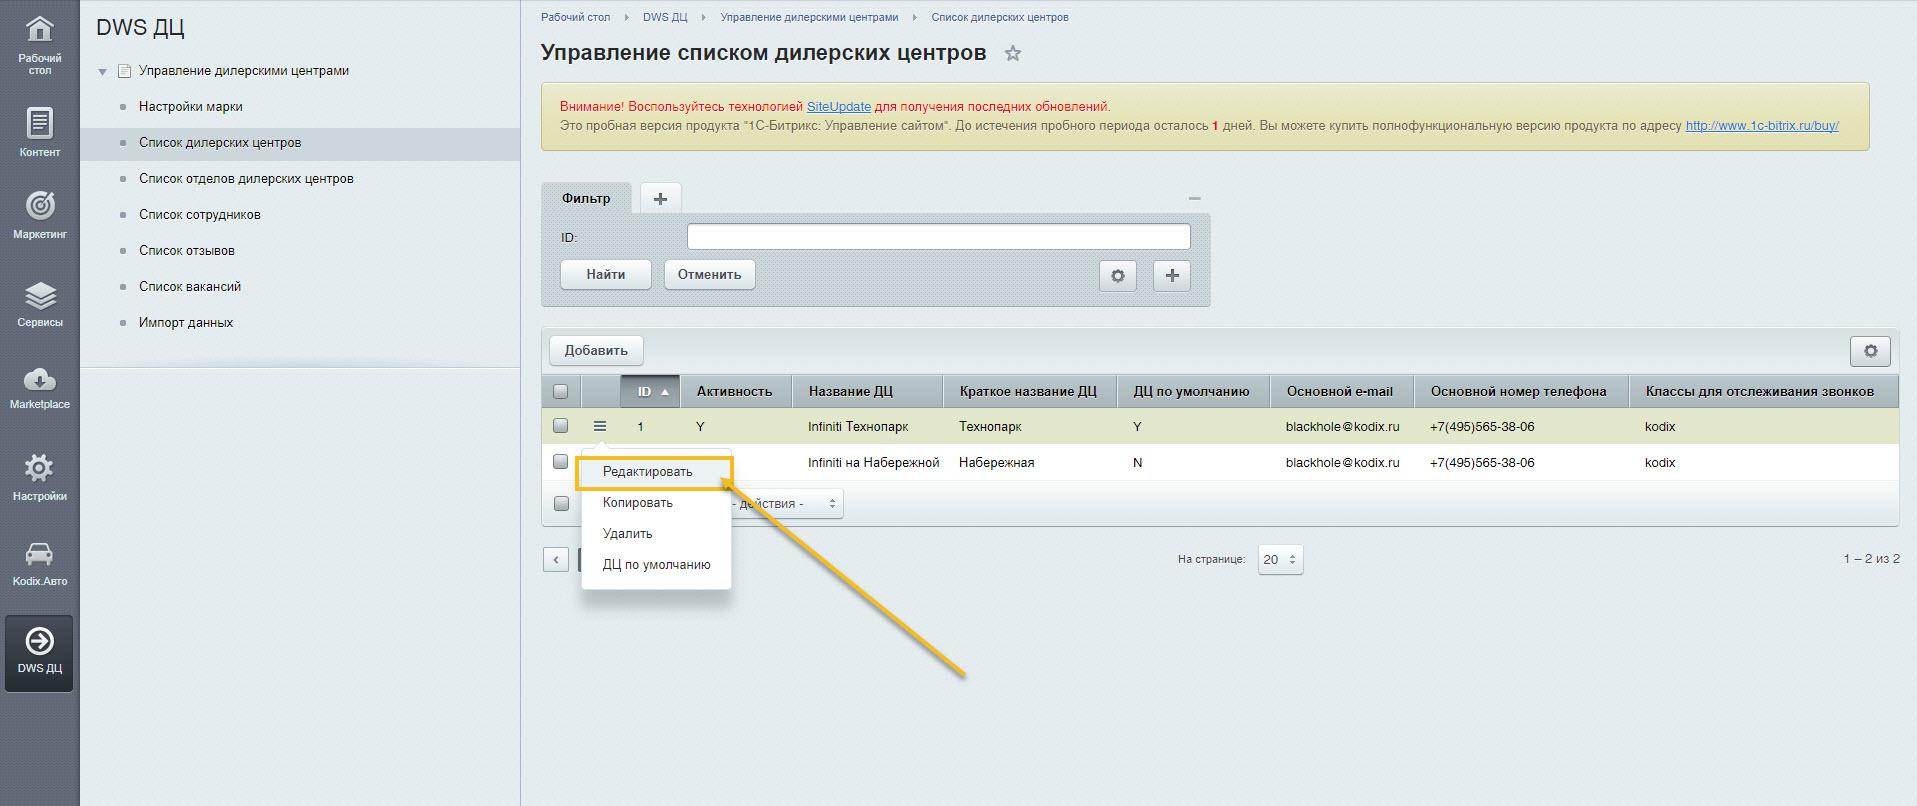Sort by Активность column header
Screen dimensions: 1917x806
click(735, 392)
